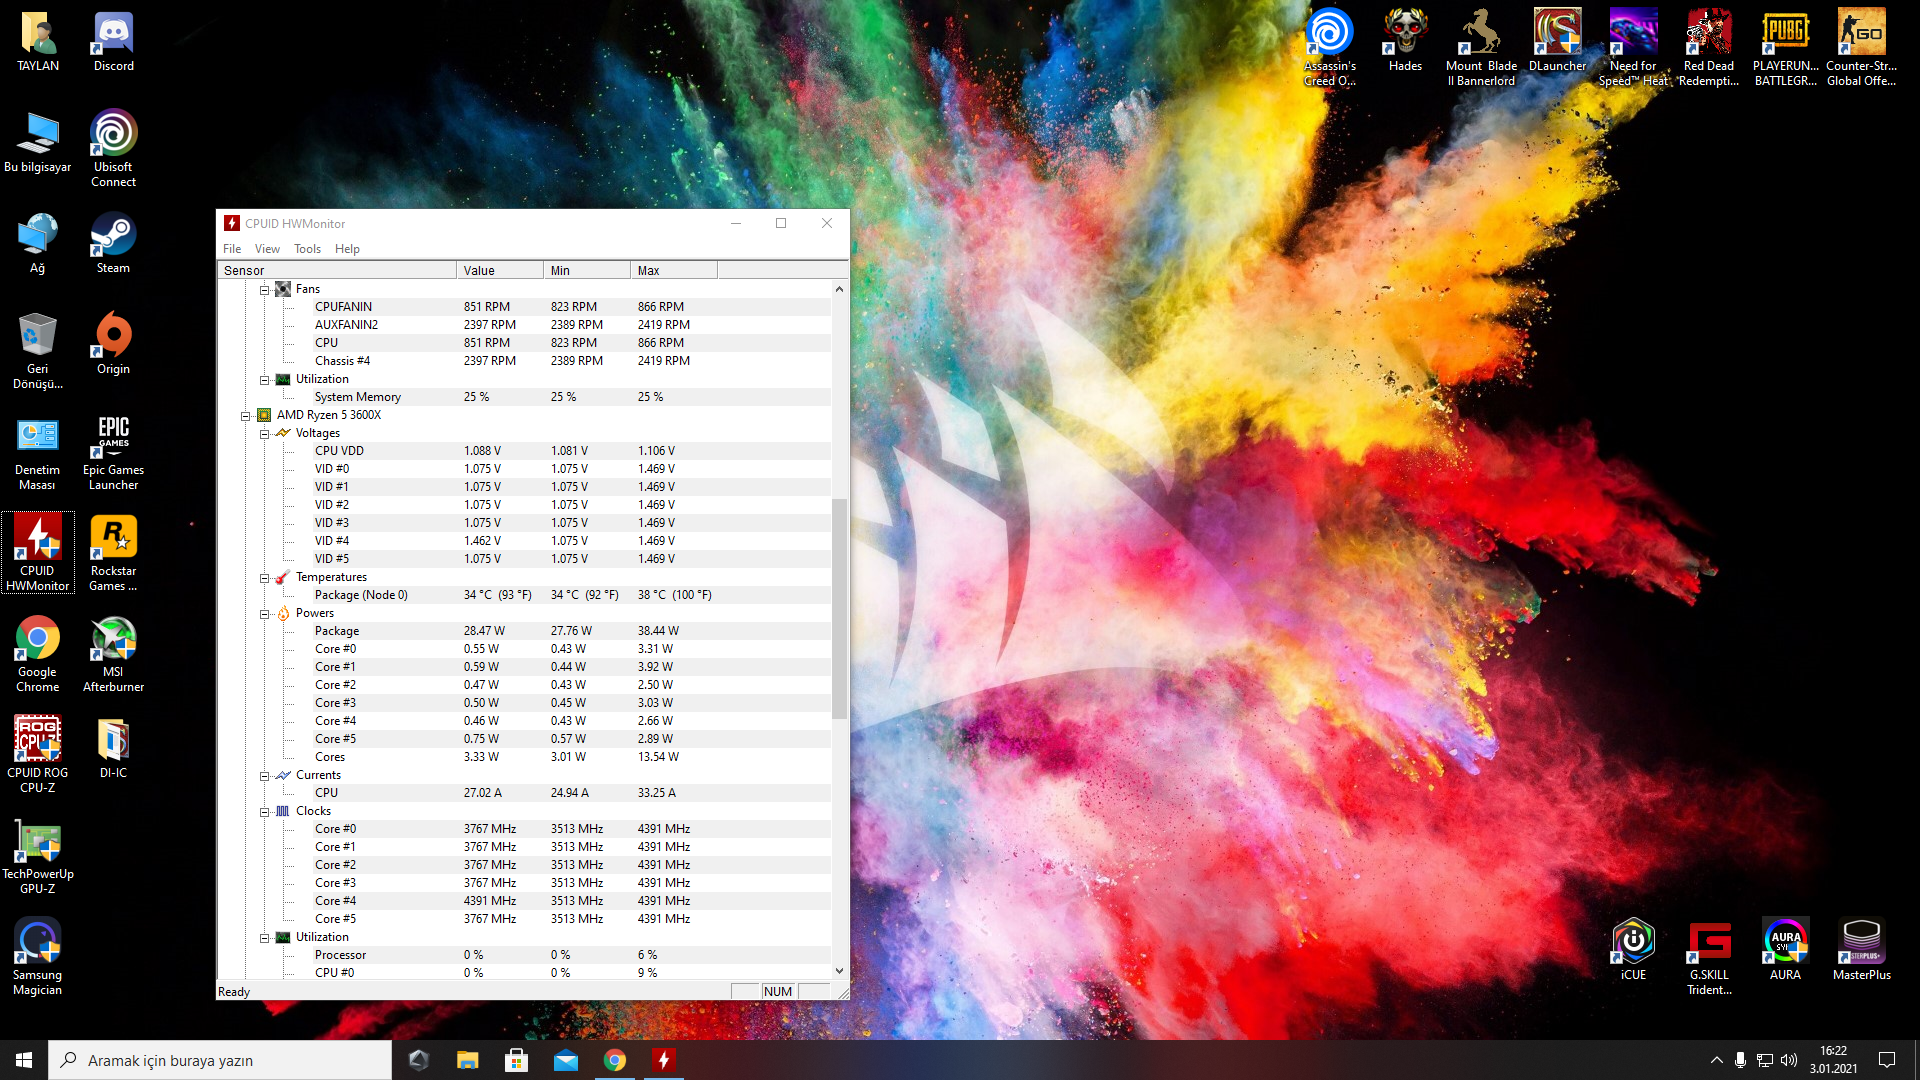Select MSI Afterburner desktop icon
1920x1080 pixels.
[x=113, y=654]
